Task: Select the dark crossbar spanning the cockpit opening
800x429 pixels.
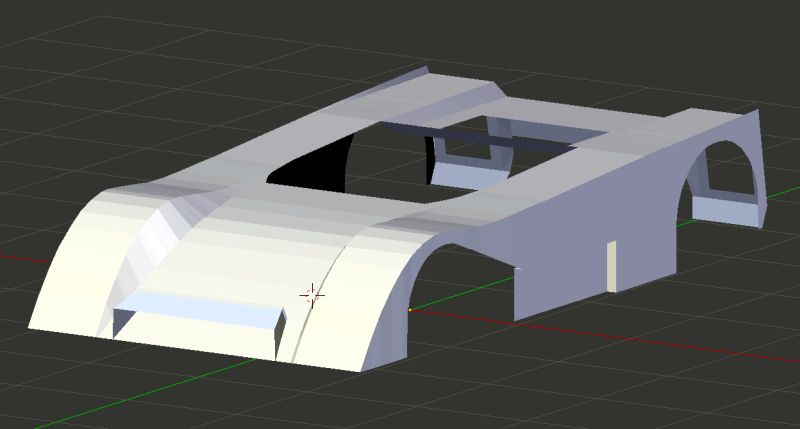Action: (x=480, y=136)
